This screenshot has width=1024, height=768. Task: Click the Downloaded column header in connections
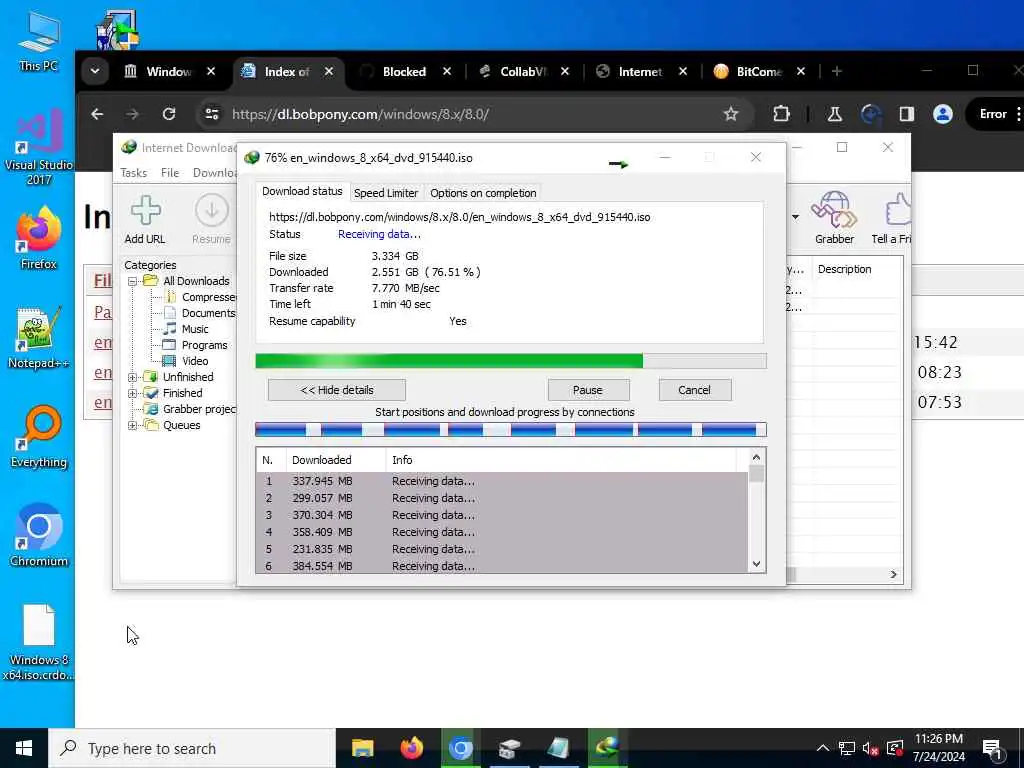point(336,460)
